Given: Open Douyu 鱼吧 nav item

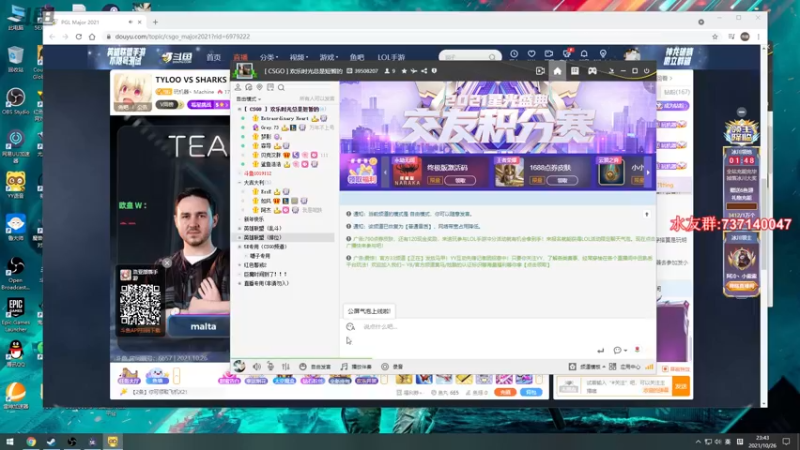Looking at the screenshot, I should click(357, 57).
